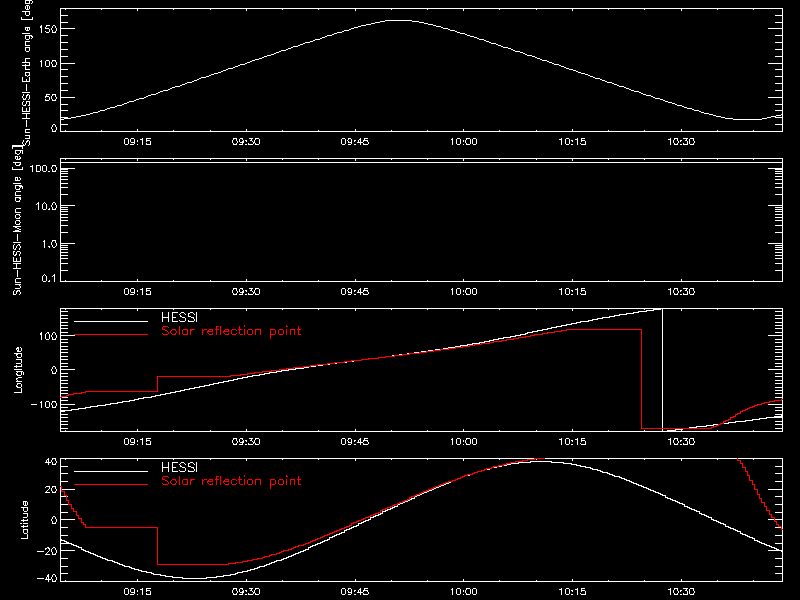
Task: Click 09:15 time label under Latitude plot
Action: [137, 592]
